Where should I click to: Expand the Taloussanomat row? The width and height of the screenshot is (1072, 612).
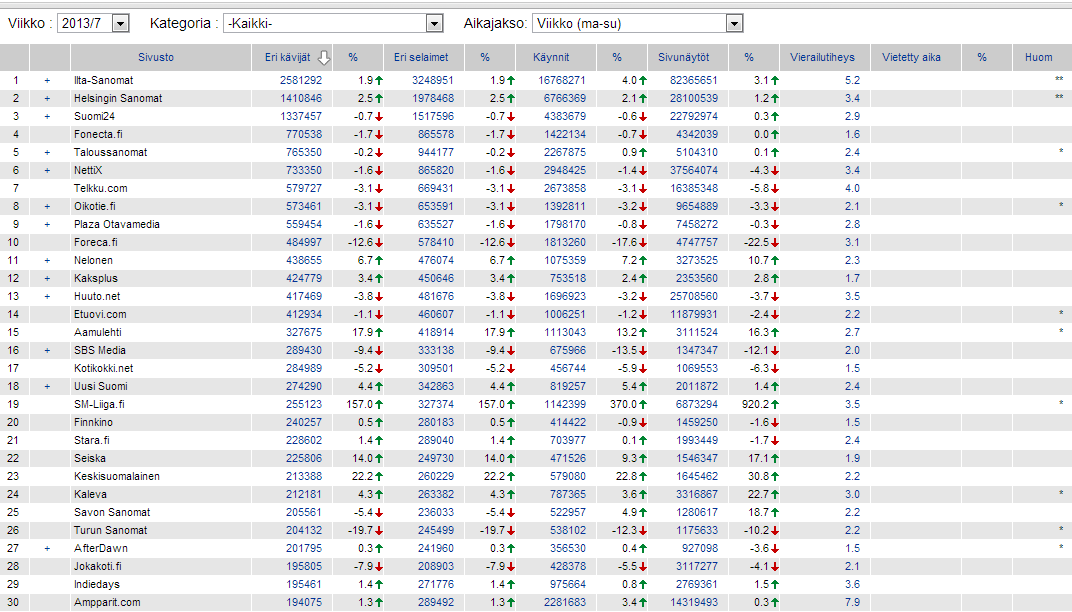[47, 152]
